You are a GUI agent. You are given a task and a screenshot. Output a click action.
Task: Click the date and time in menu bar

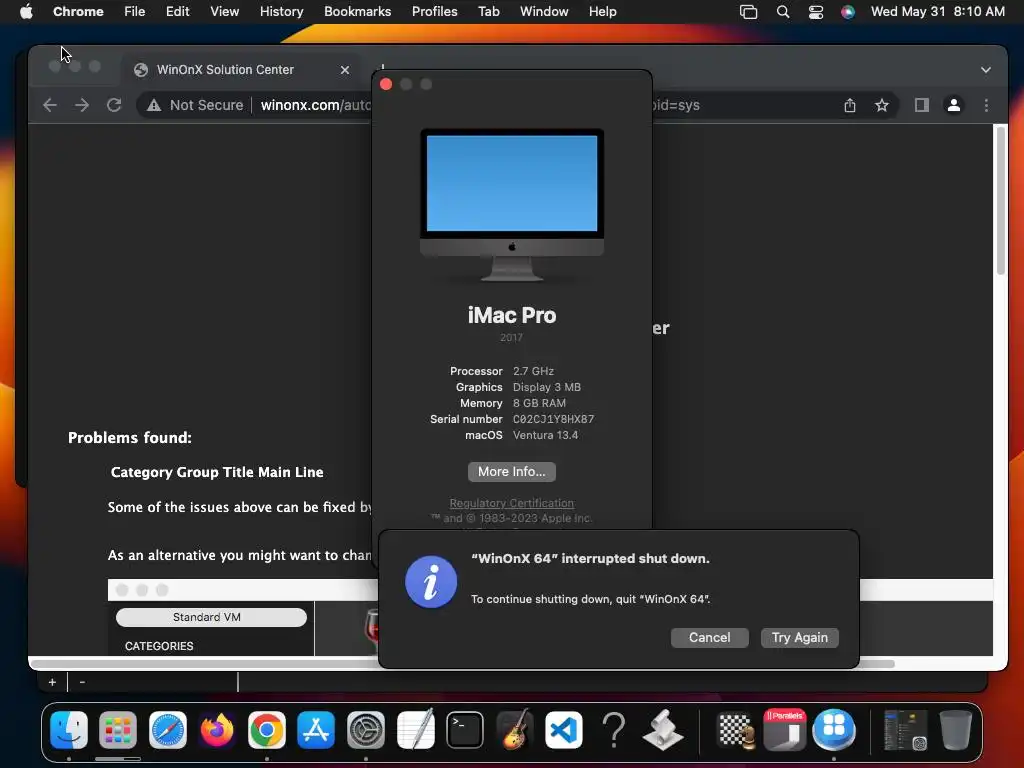tap(938, 11)
